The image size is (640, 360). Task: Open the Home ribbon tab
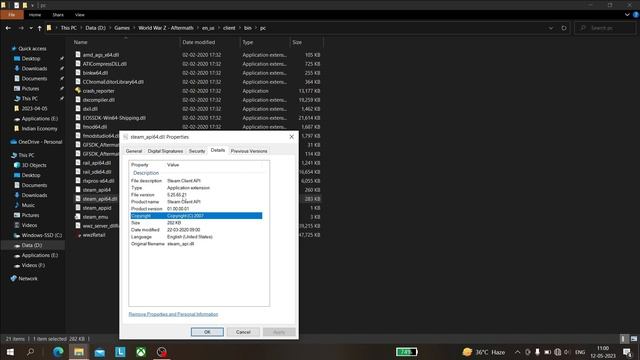pos(35,15)
